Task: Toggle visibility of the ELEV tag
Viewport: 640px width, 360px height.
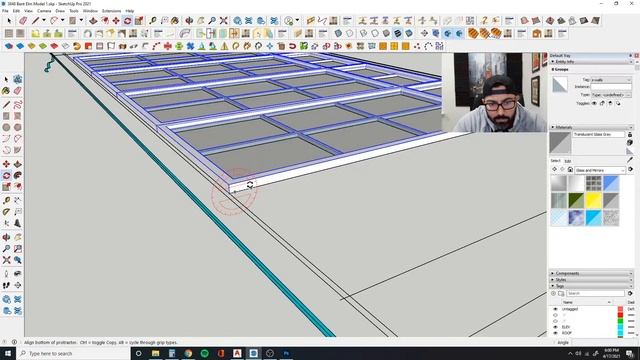Action: (x=555, y=327)
